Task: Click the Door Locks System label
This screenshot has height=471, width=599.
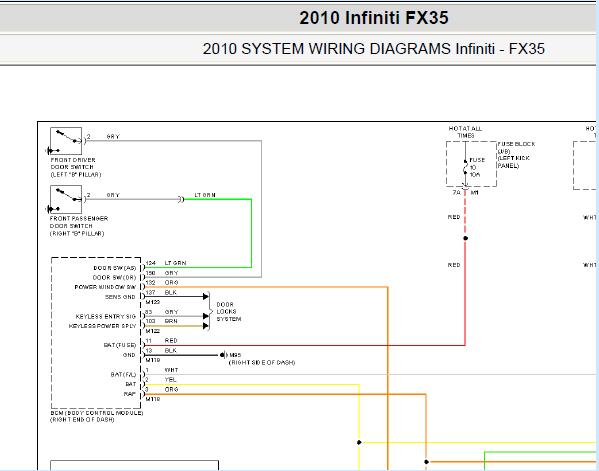Action: pos(228,312)
